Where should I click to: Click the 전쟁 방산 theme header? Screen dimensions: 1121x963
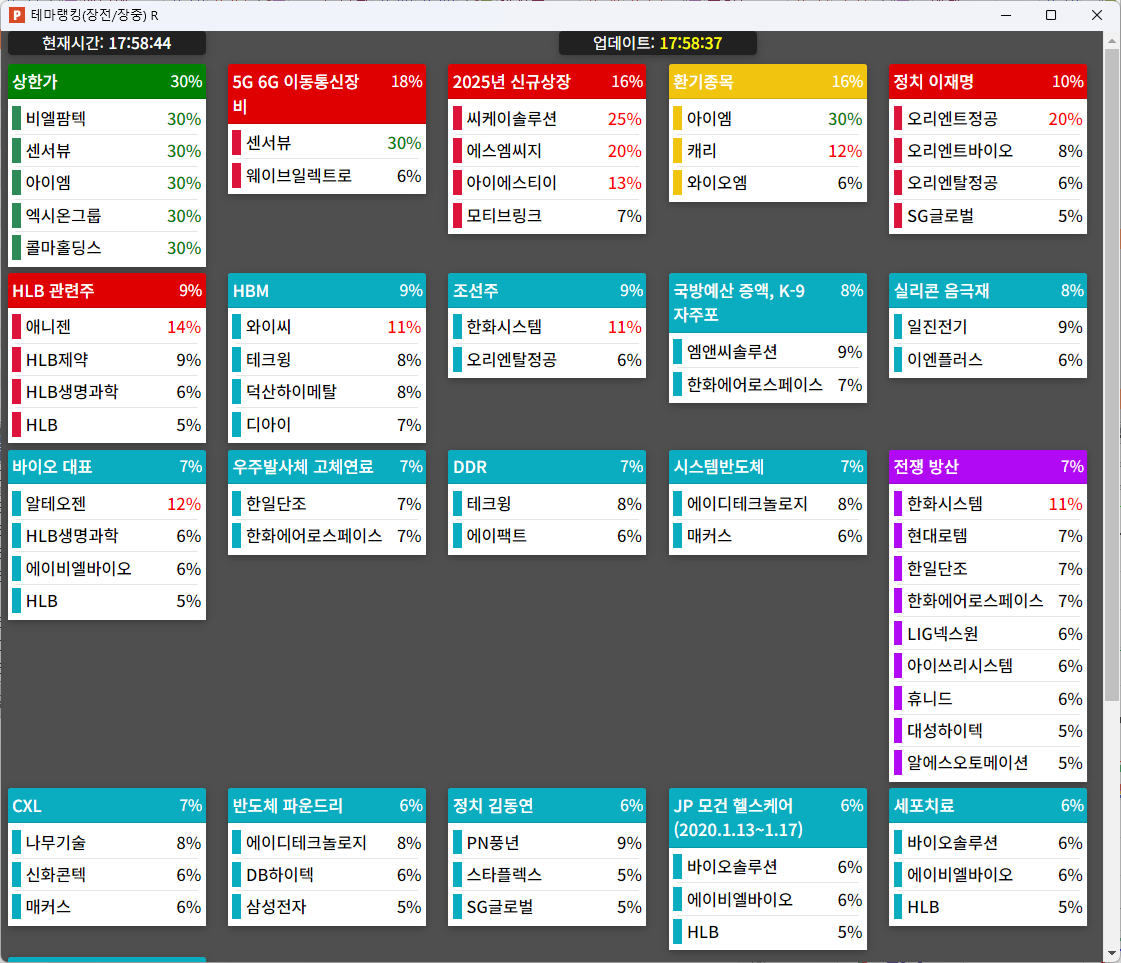(x=988, y=467)
